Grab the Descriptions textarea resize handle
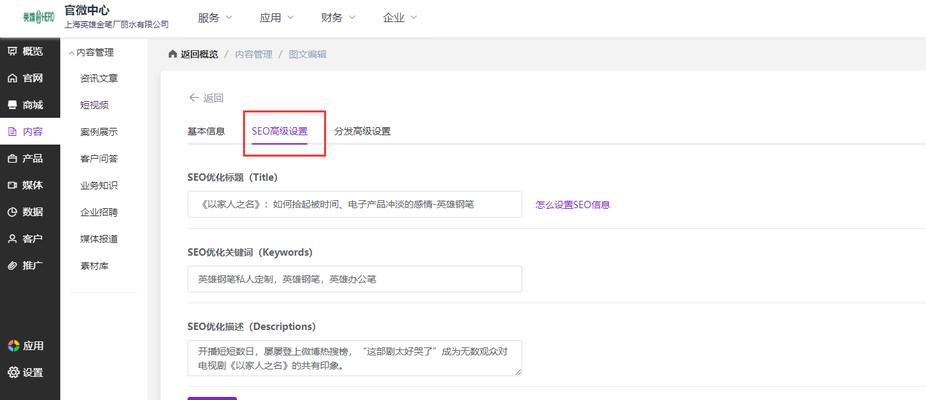Viewport: 926px width, 400px height. 519,373
